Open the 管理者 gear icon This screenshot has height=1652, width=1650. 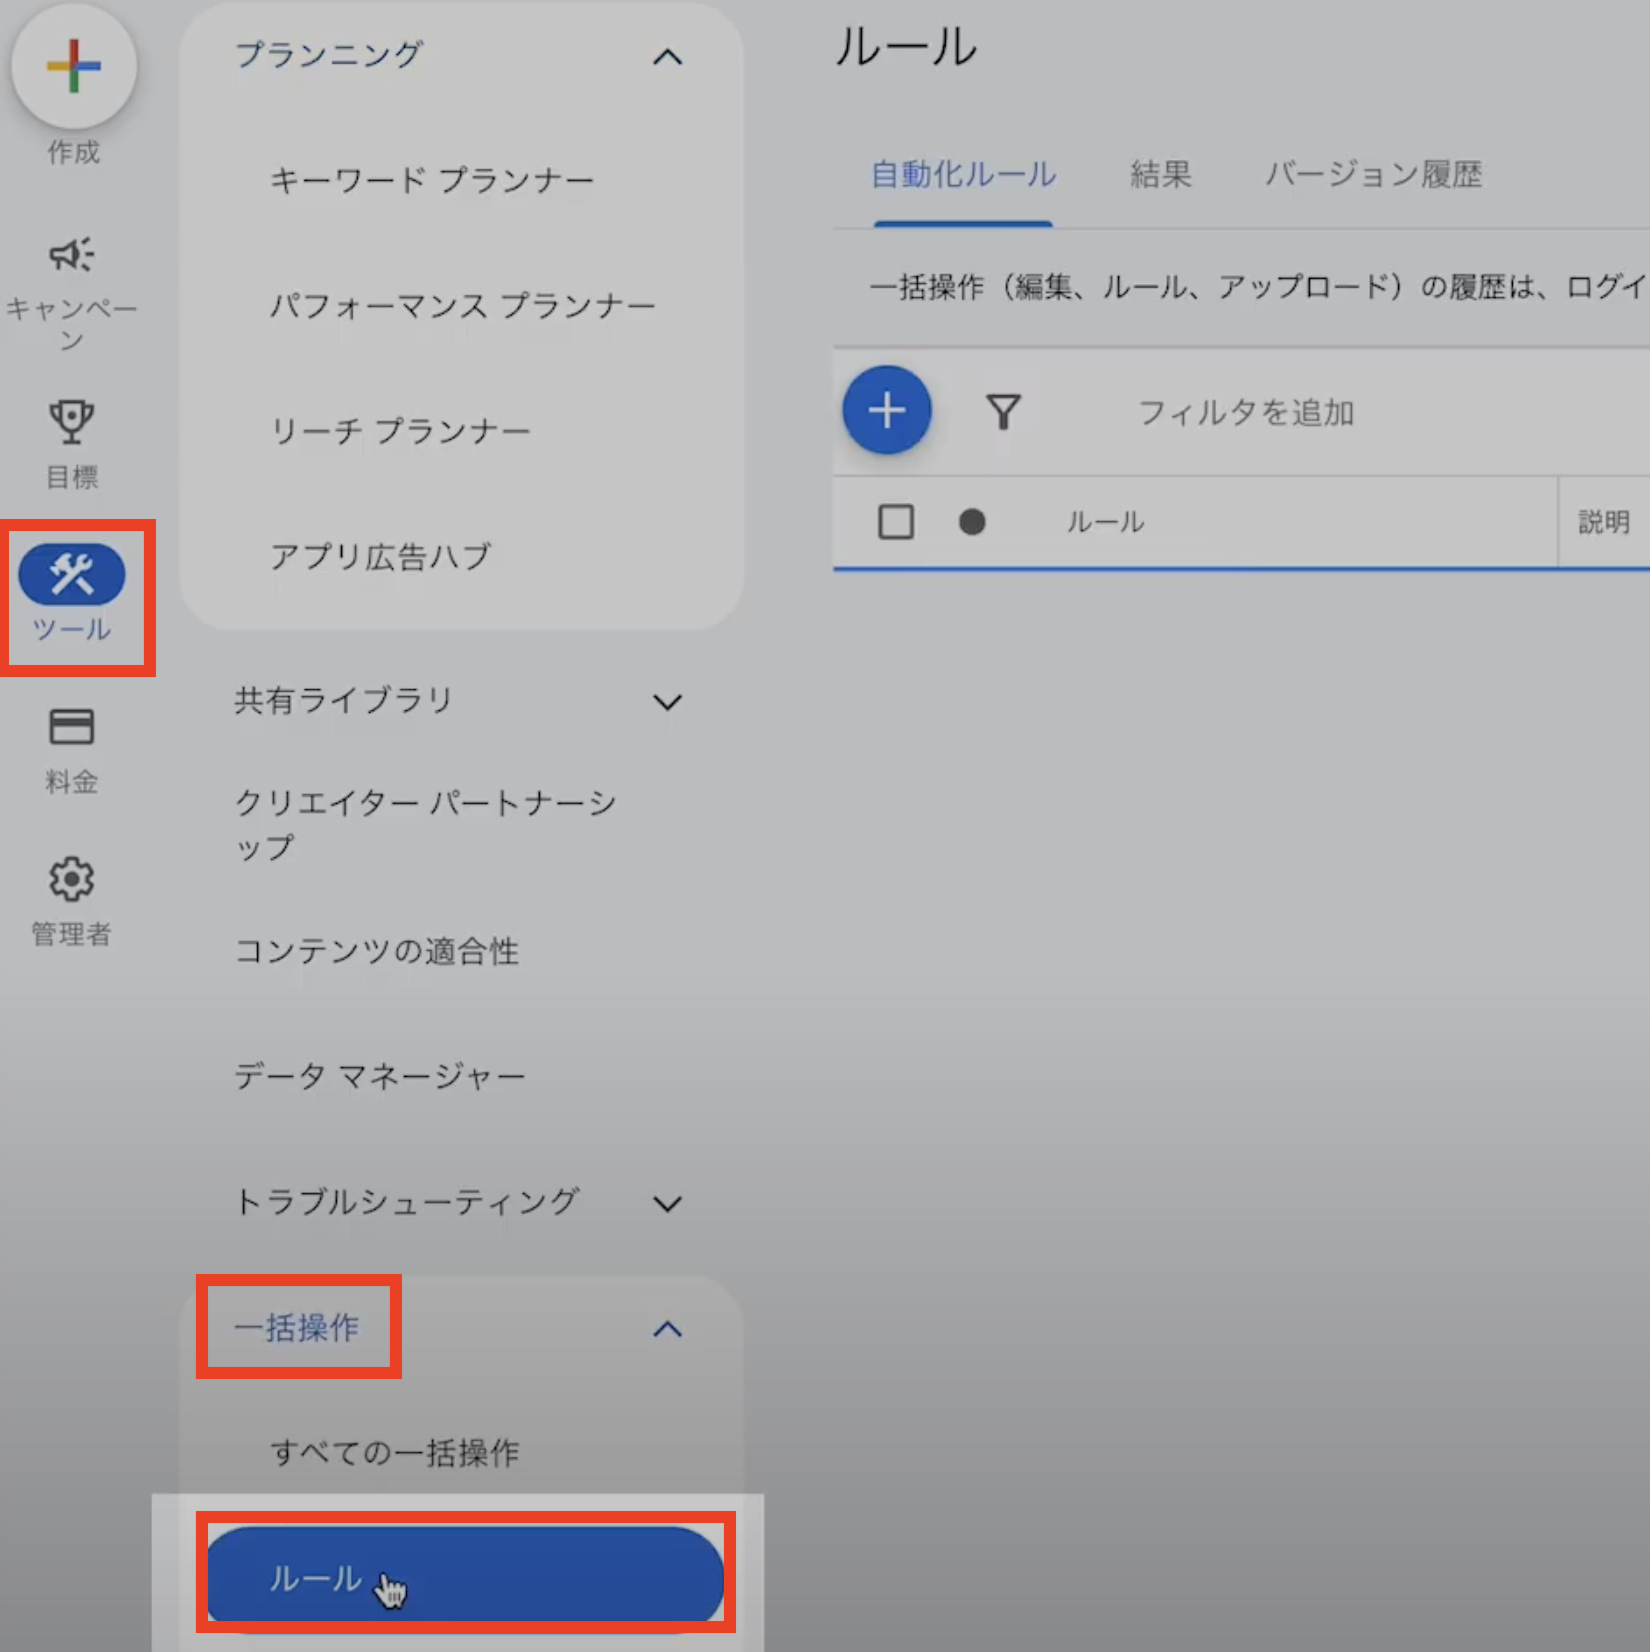pyautogui.click(x=71, y=880)
